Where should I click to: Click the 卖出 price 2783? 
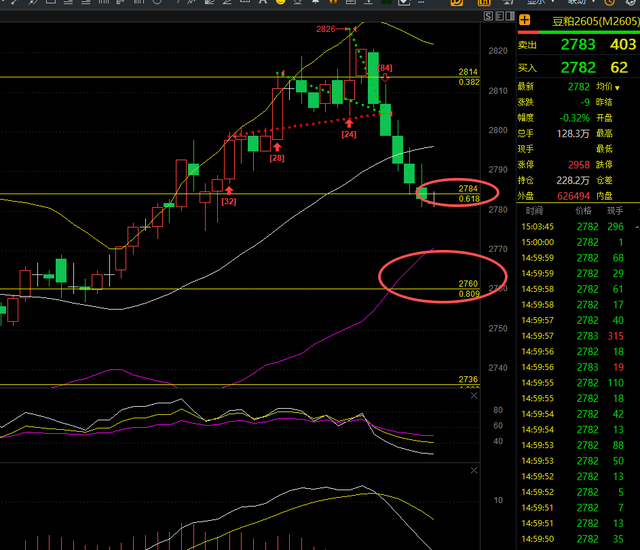pos(578,44)
